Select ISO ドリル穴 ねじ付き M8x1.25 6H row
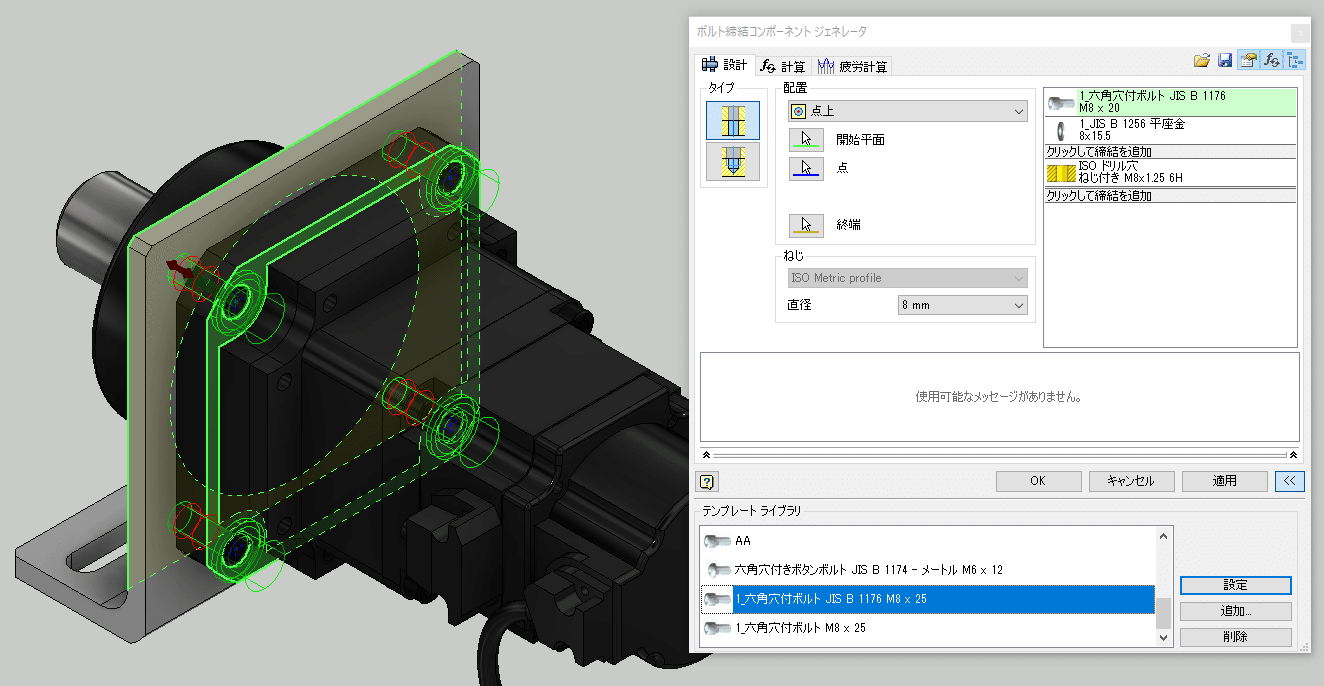 click(1170, 172)
